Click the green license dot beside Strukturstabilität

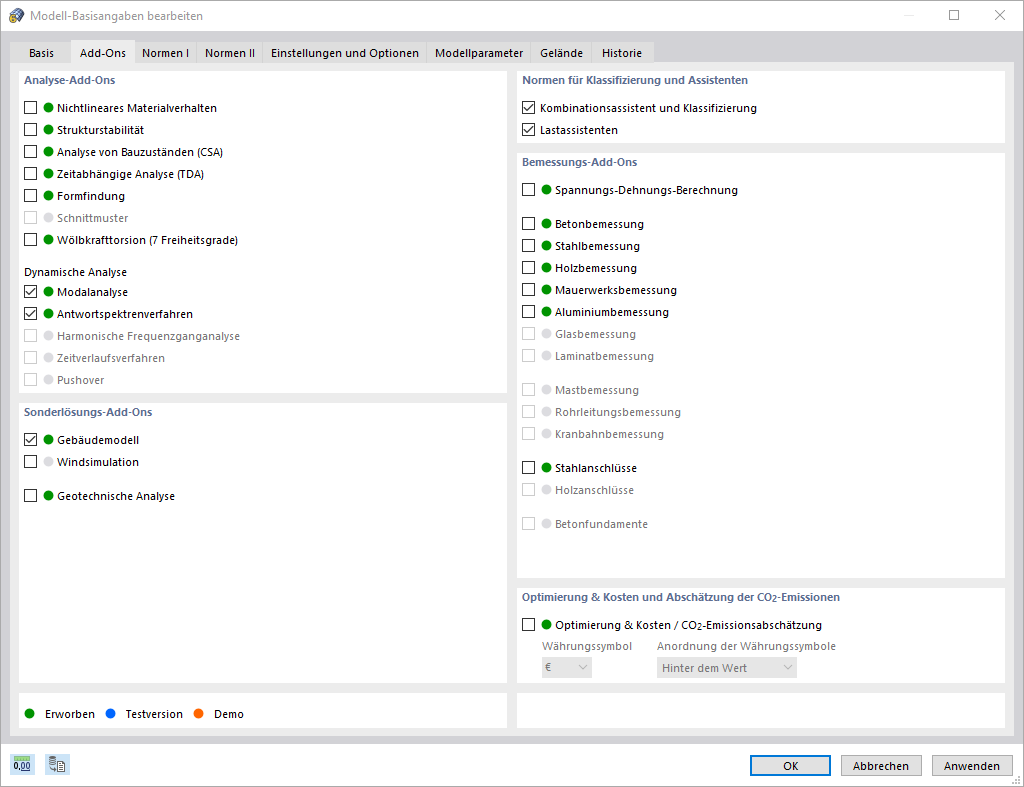(47, 130)
